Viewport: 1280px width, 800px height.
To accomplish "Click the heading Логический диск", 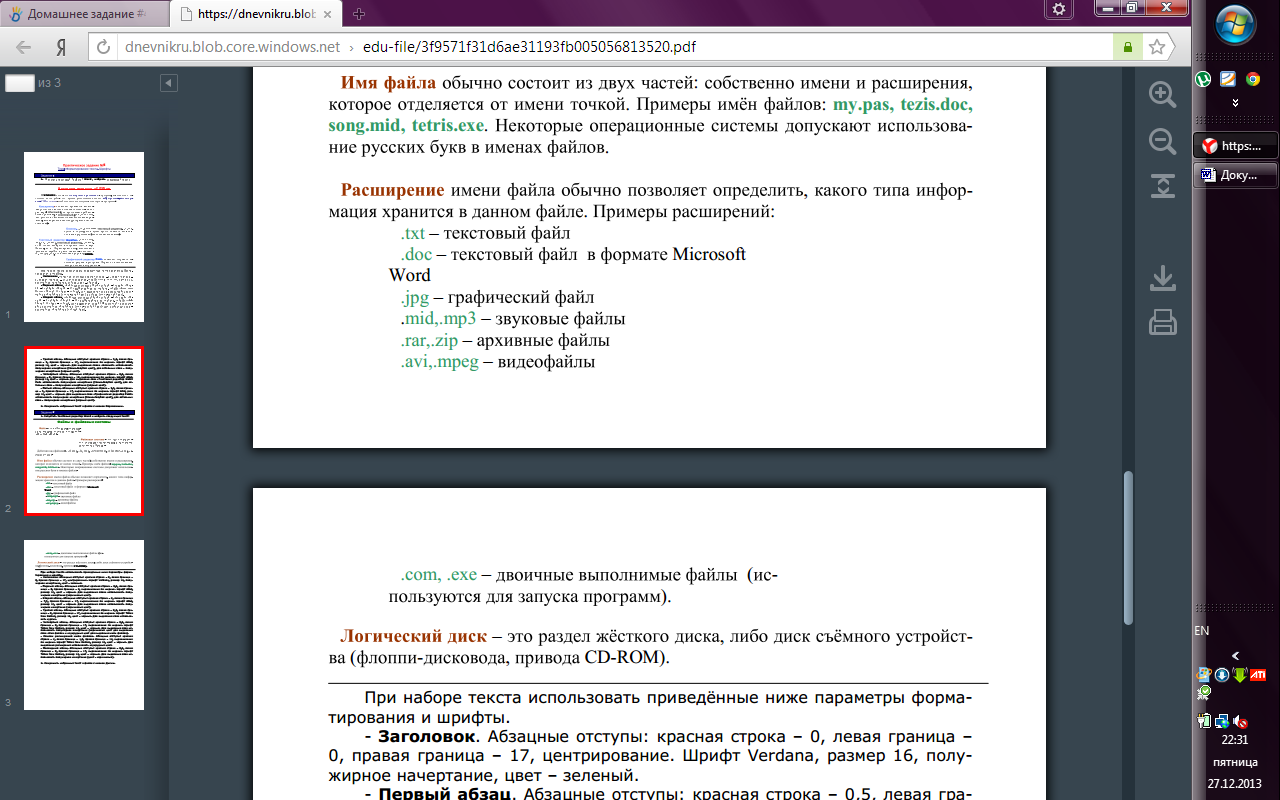I will coord(414,636).
